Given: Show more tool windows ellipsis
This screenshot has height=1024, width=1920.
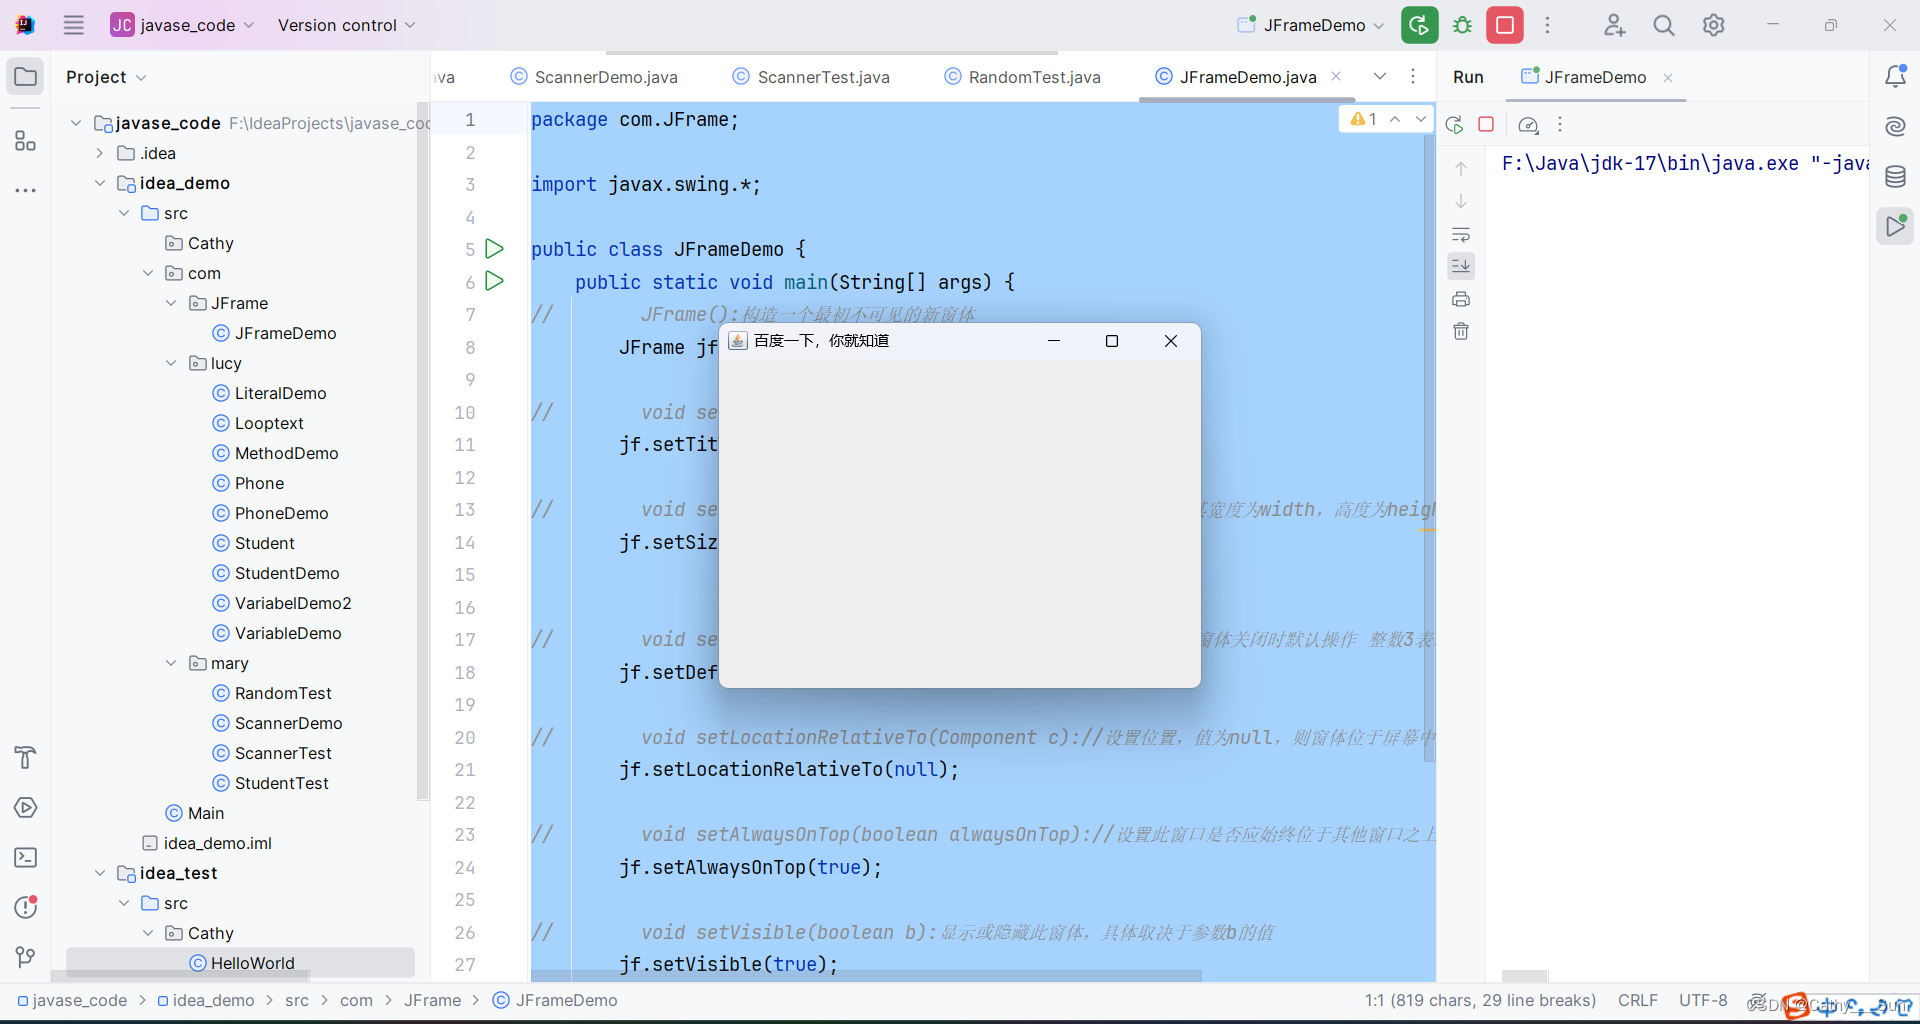Looking at the screenshot, I should click(26, 190).
